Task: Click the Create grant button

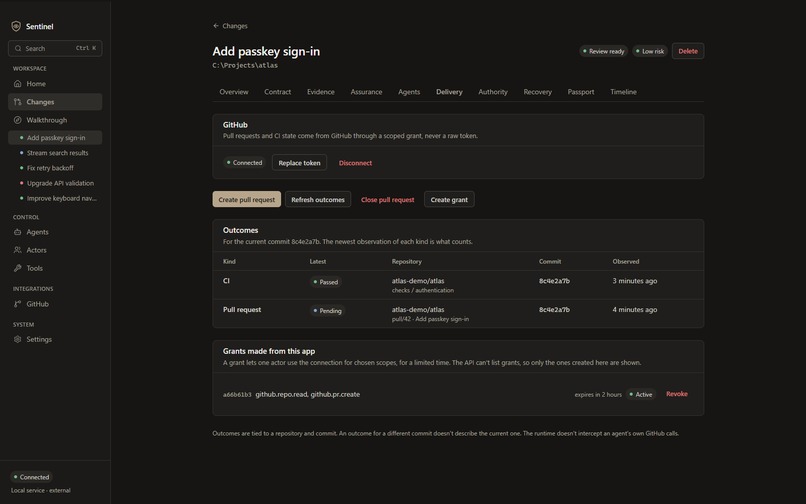Action: pyautogui.click(x=449, y=200)
